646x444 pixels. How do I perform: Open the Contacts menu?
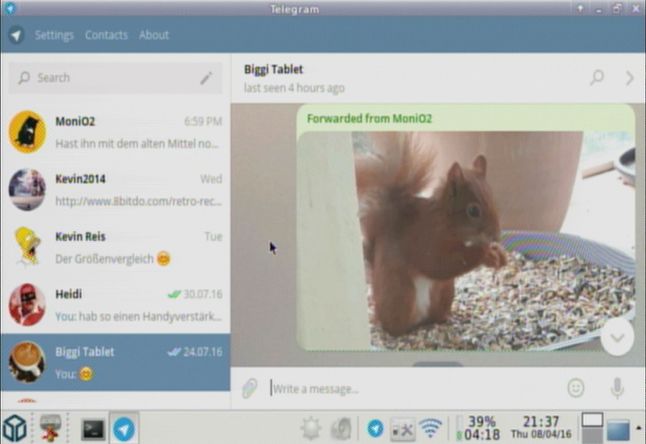[x=106, y=35]
